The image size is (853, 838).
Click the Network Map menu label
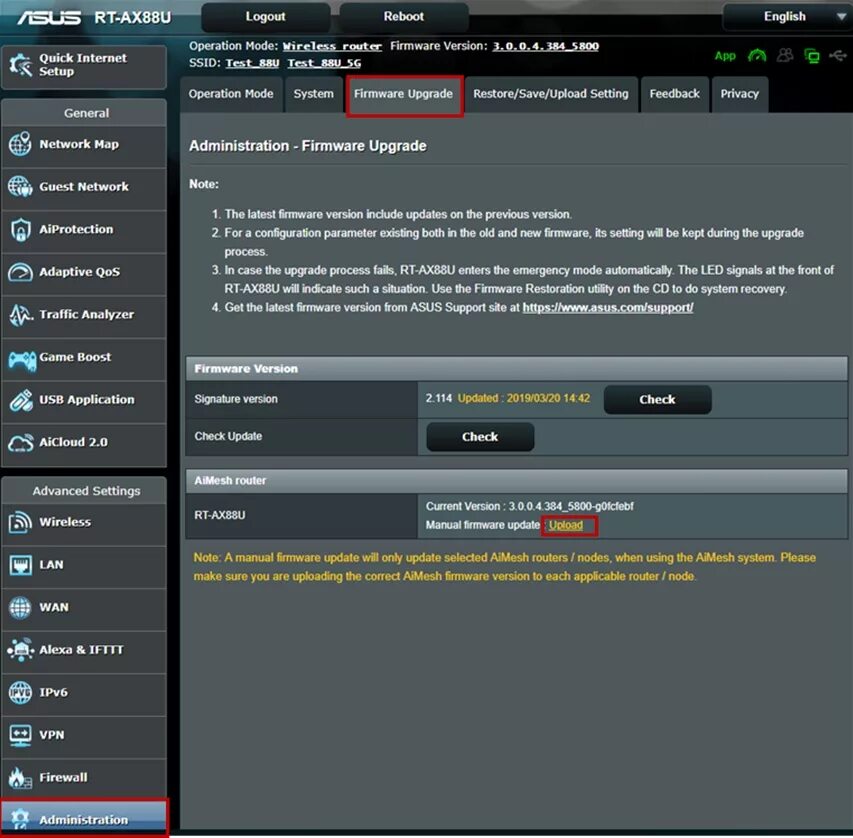pyautogui.click(x=79, y=144)
